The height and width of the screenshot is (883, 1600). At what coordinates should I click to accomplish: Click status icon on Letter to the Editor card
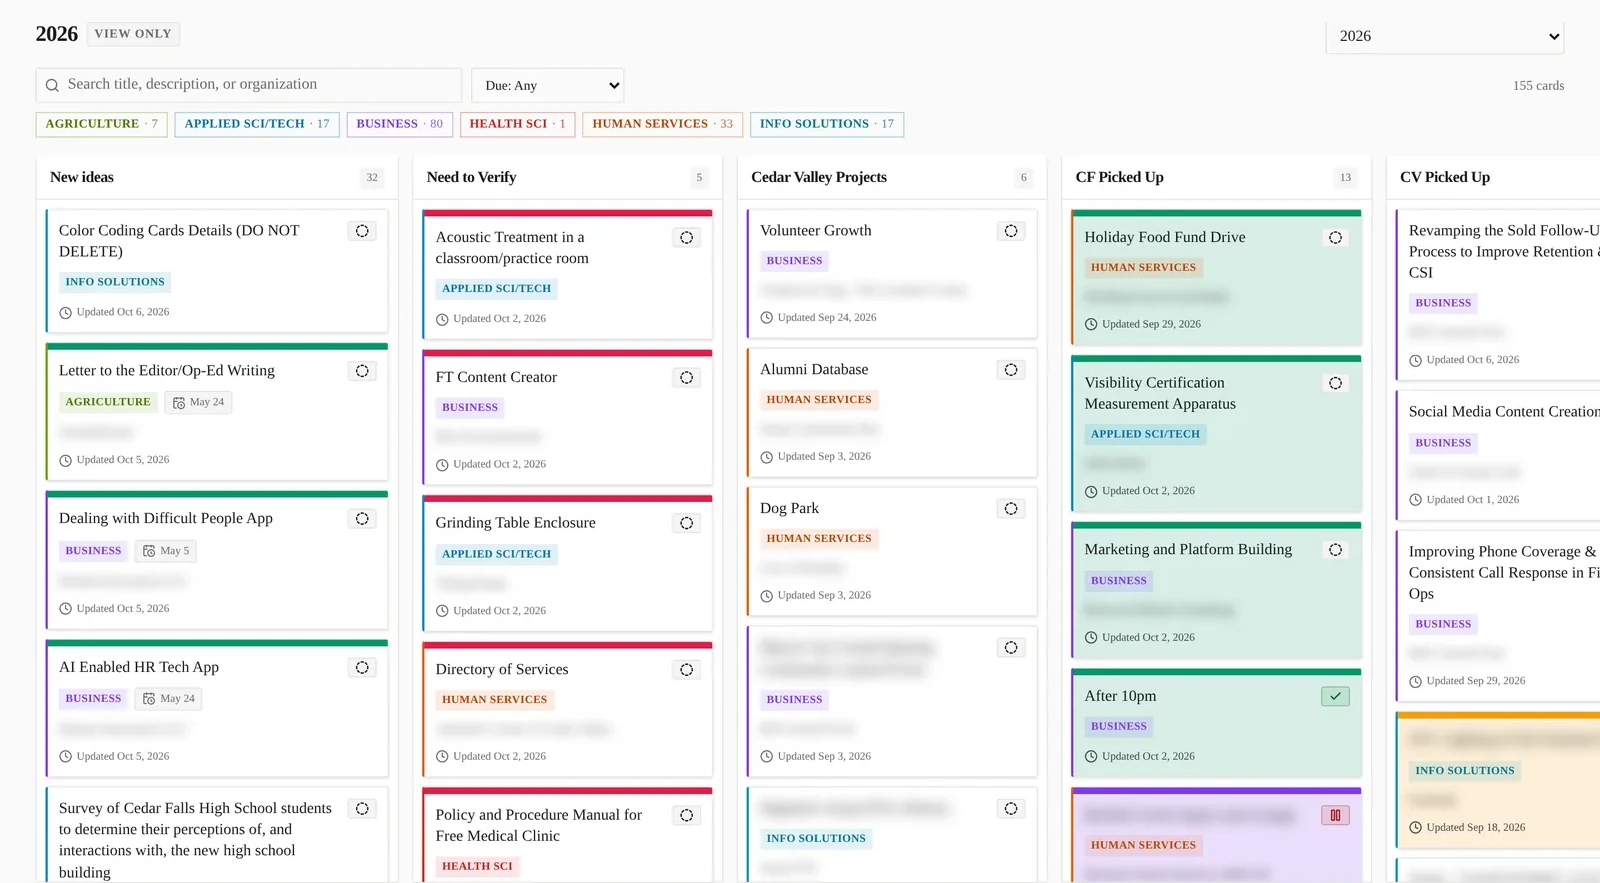(x=362, y=371)
